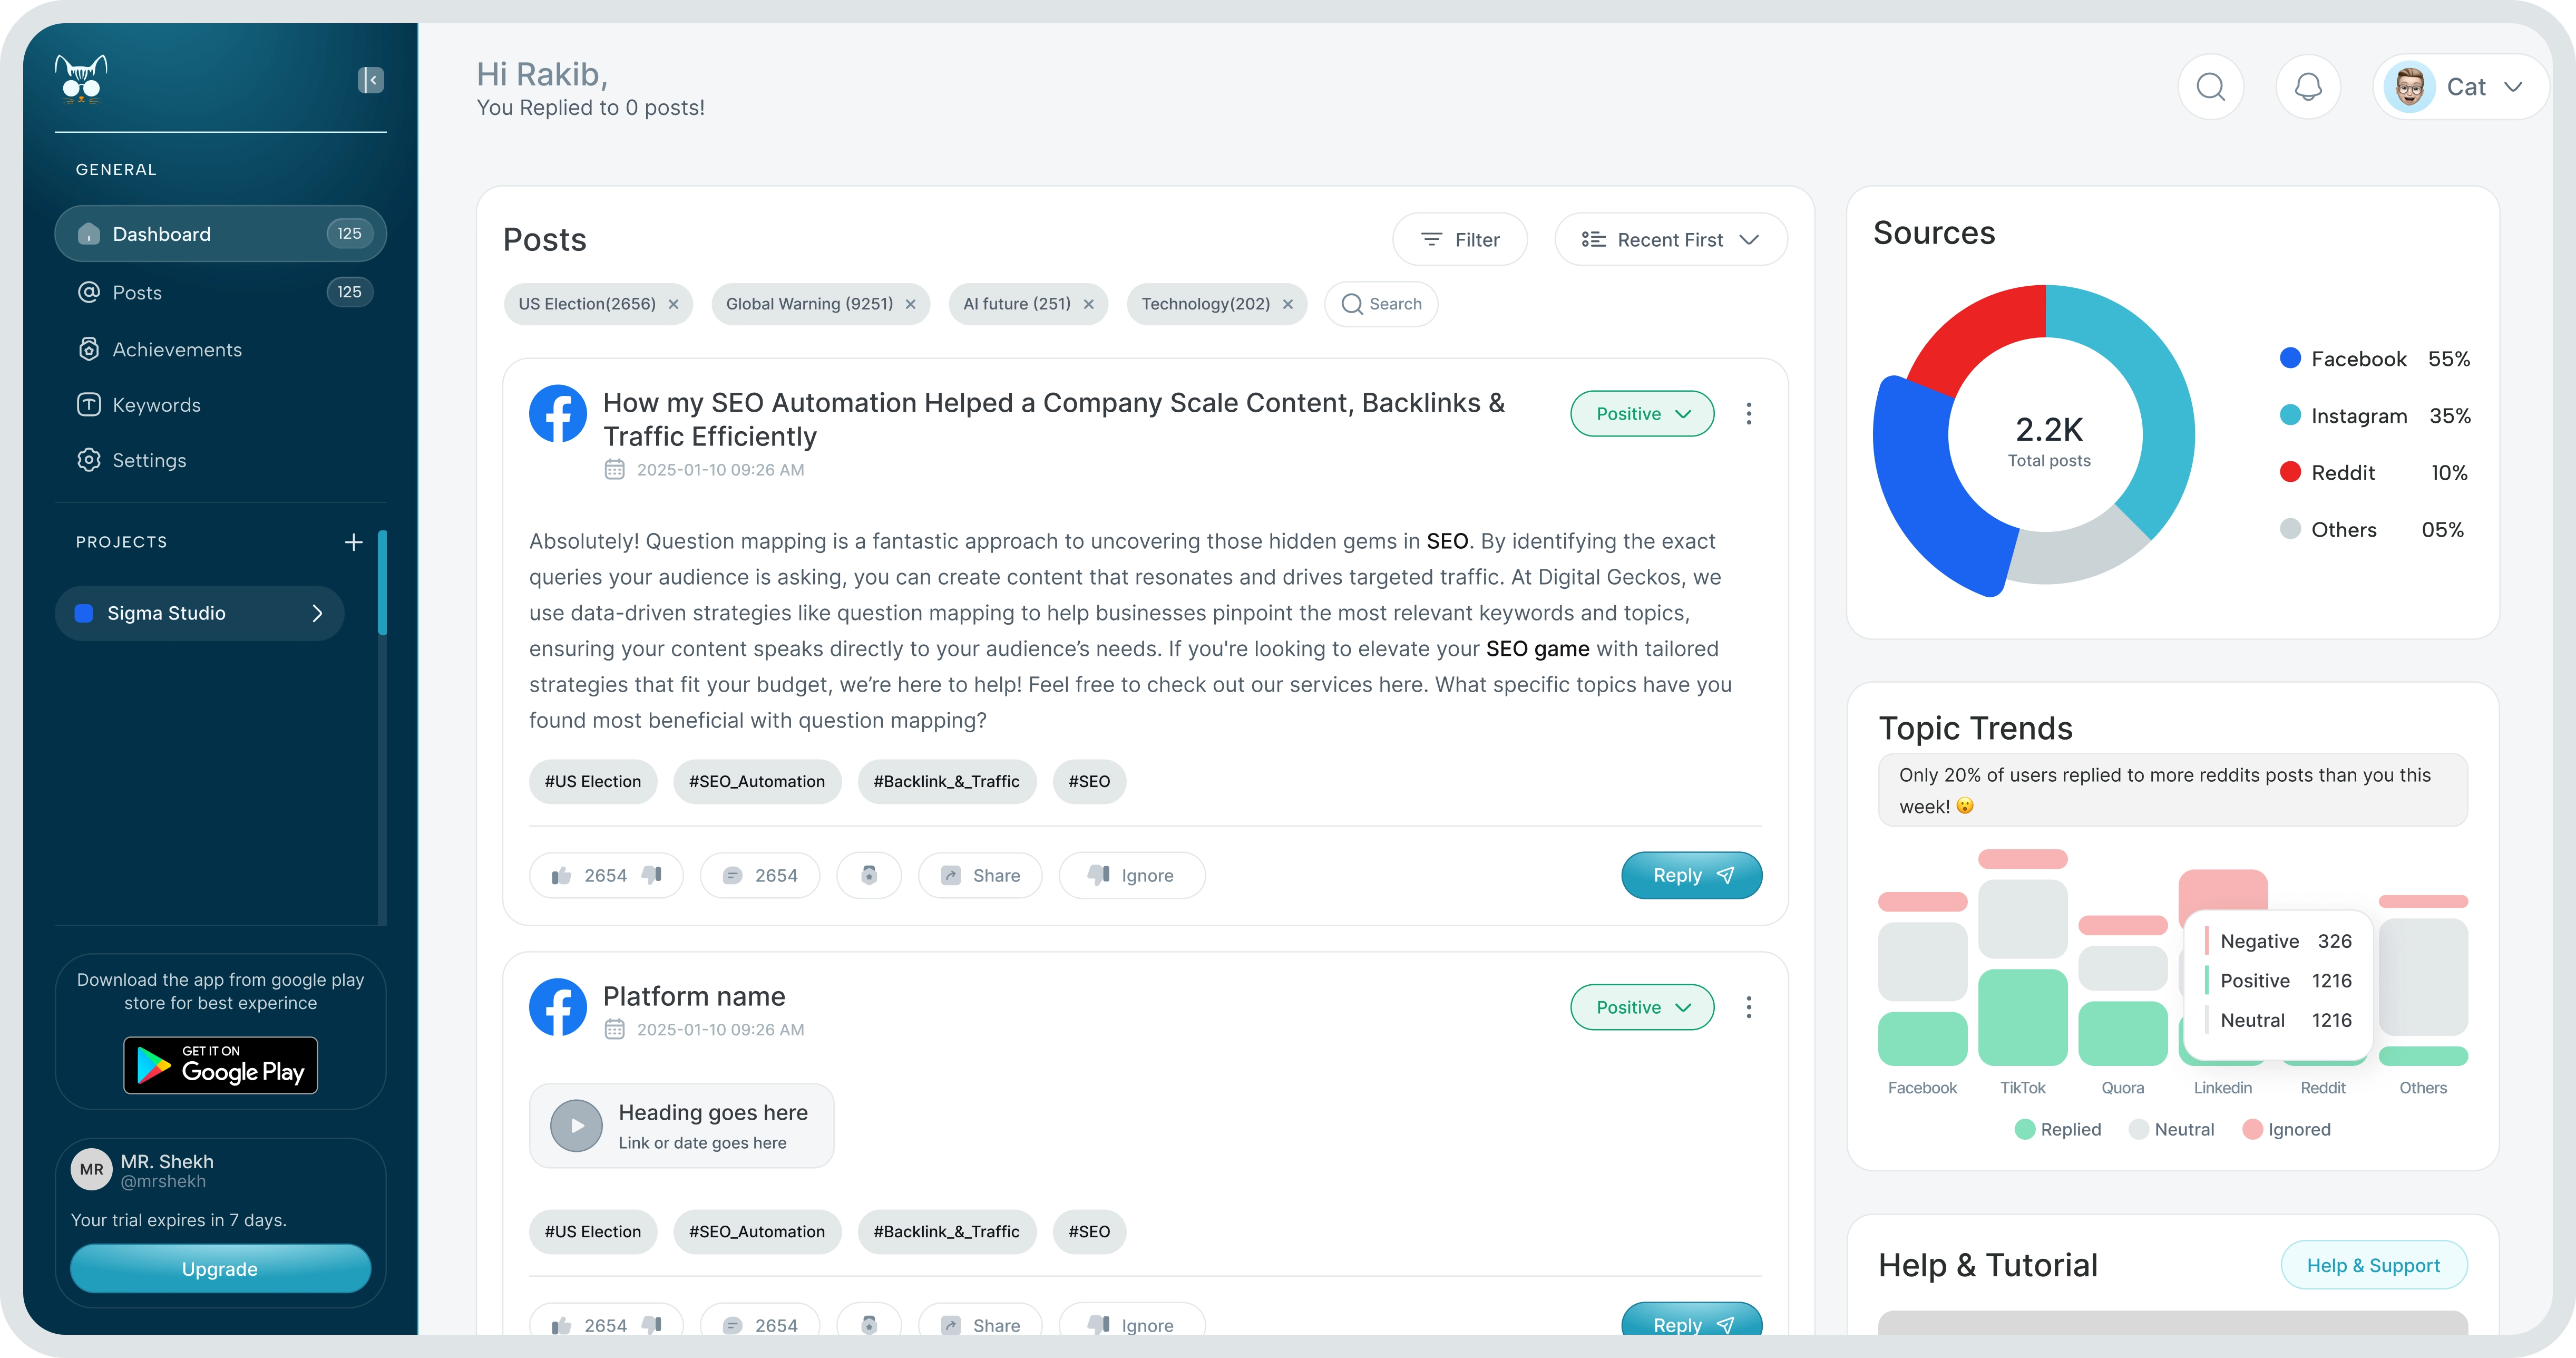Image resolution: width=2576 pixels, height=1358 pixels.
Task: Click the bot shield icon on the first post
Action: [868, 874]
